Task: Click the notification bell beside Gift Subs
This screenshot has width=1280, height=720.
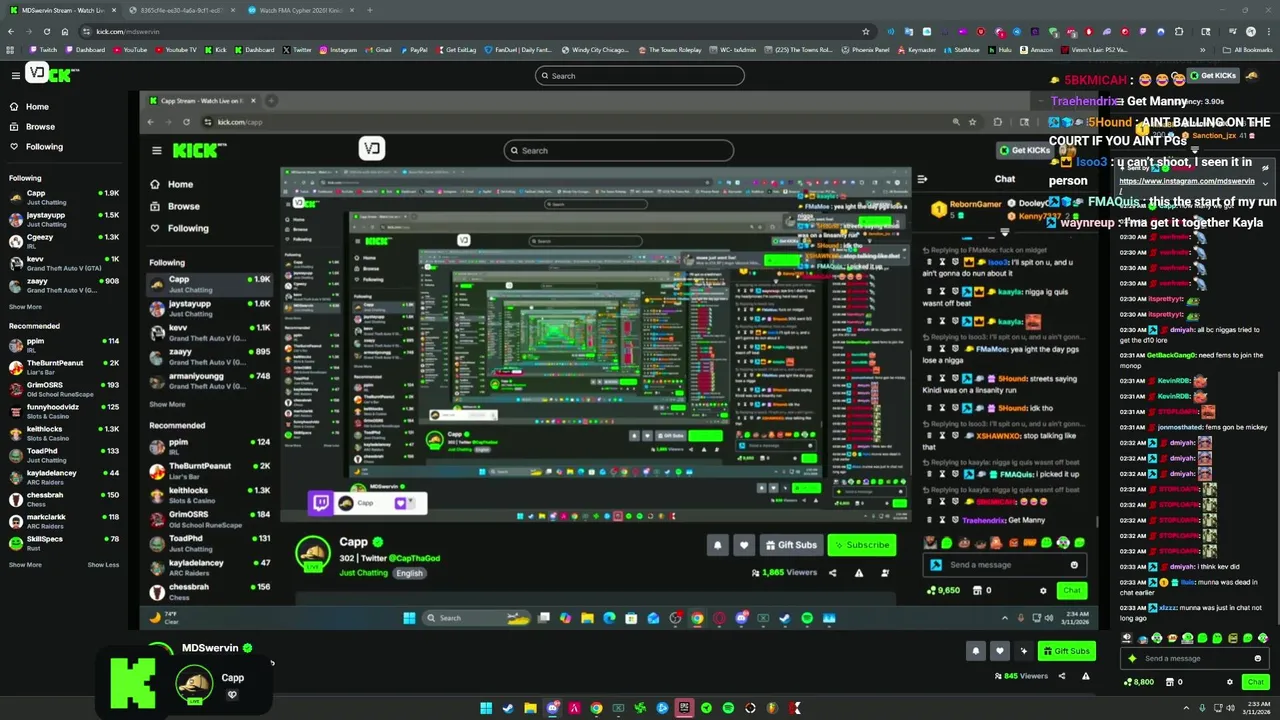Action: click(x=976, y=651)
